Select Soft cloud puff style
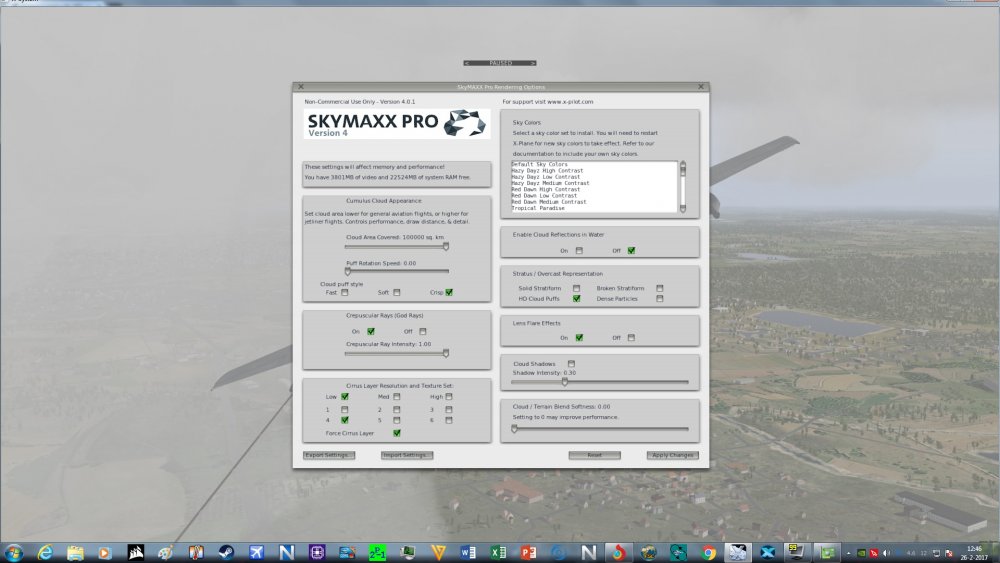 coord(397,293)
